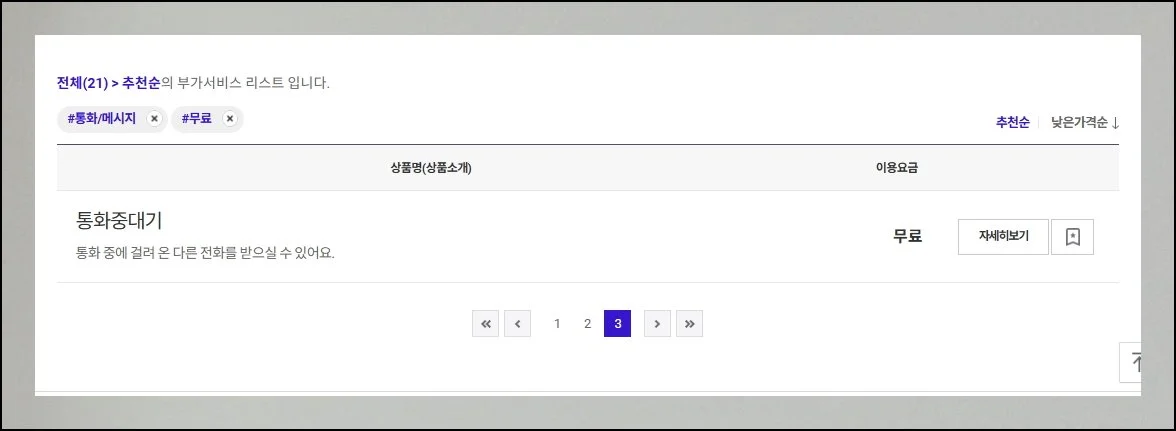Click the 이용요금 column header
This screenshot has width=1176, height=431.
click(x=896, y=168)
